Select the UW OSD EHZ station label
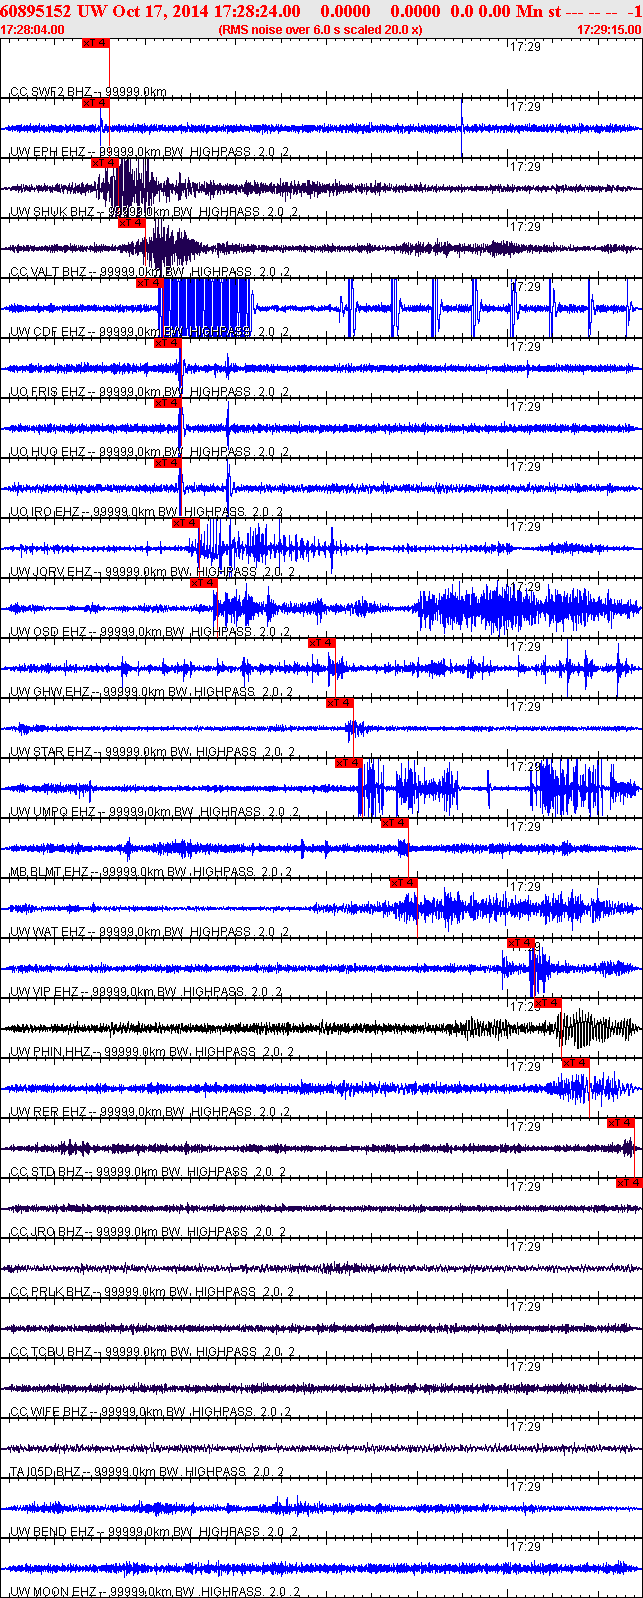 48,632
